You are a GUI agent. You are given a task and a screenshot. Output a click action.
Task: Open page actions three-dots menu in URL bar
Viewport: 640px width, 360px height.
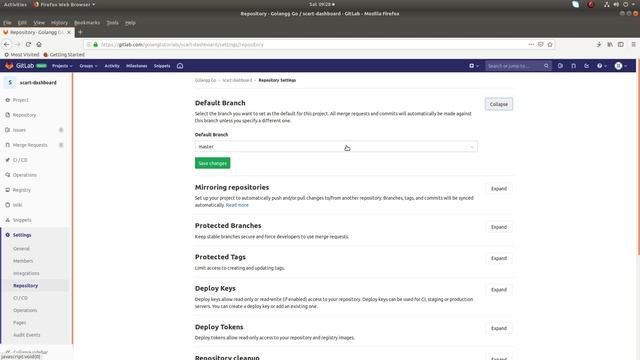pos(531,44)
